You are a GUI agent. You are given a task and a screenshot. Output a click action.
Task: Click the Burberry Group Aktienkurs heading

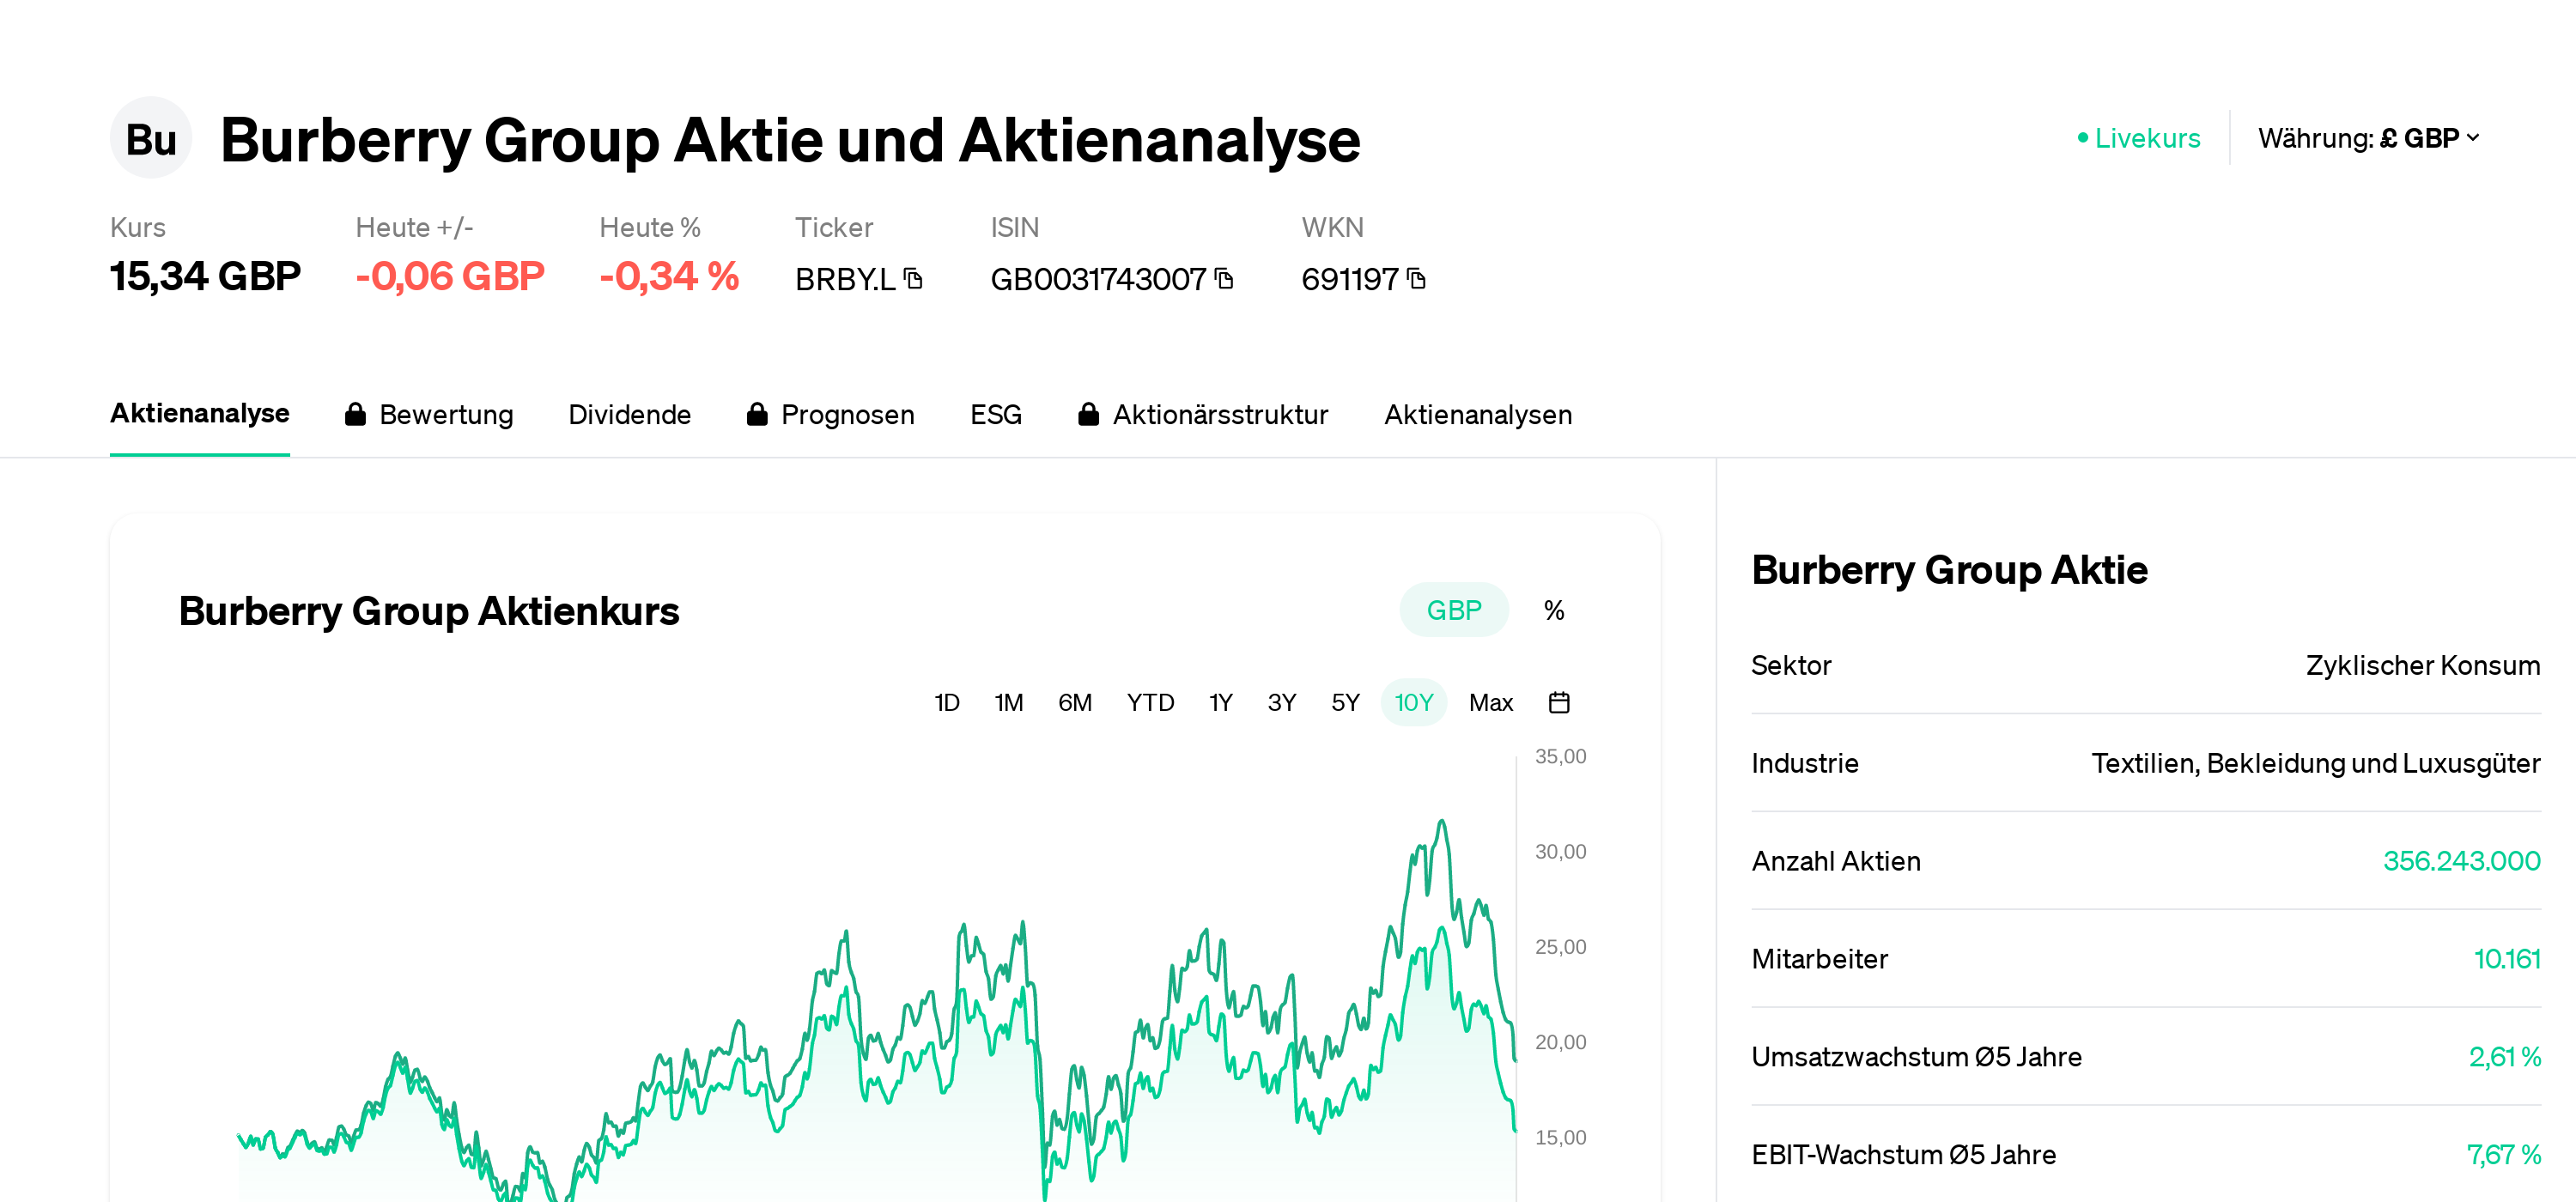click(x=429, y=610)
